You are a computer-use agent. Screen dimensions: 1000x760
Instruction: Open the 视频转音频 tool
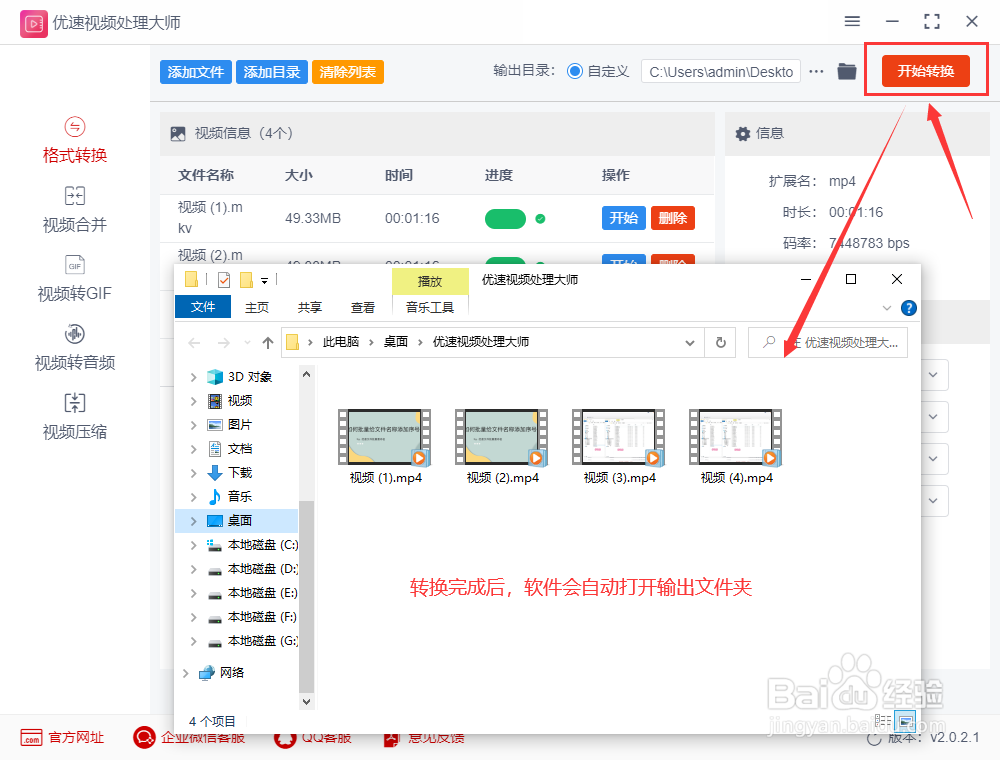click(74, 348)
